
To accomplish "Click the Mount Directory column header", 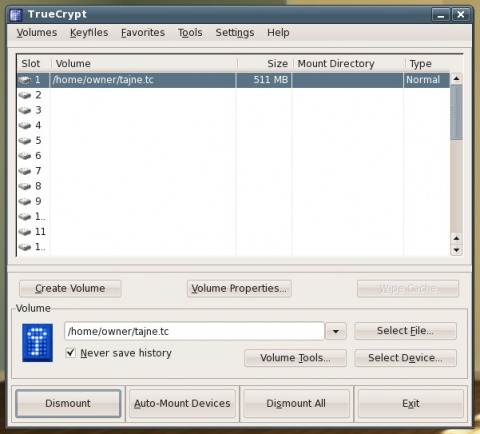I will (x=349, y=63).
